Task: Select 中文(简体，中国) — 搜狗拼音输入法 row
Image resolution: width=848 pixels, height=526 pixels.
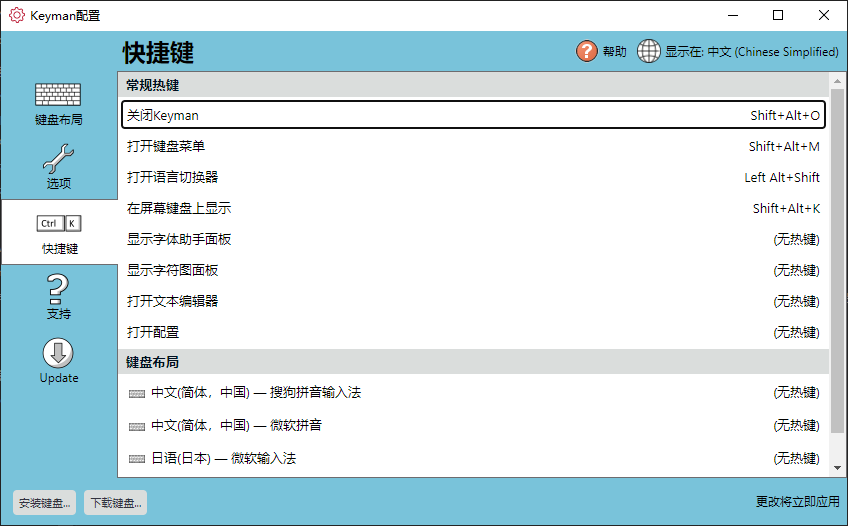Action: (x=473, y=392)
